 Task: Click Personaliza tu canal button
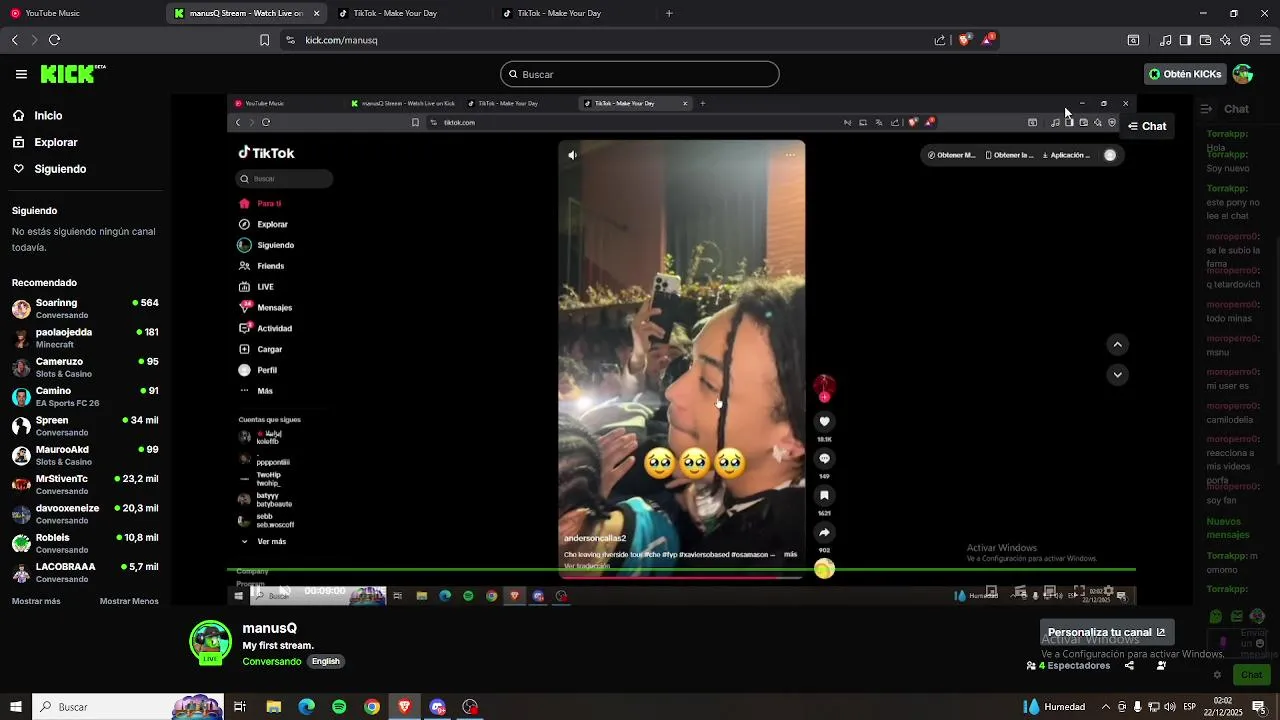[1107, 632]
